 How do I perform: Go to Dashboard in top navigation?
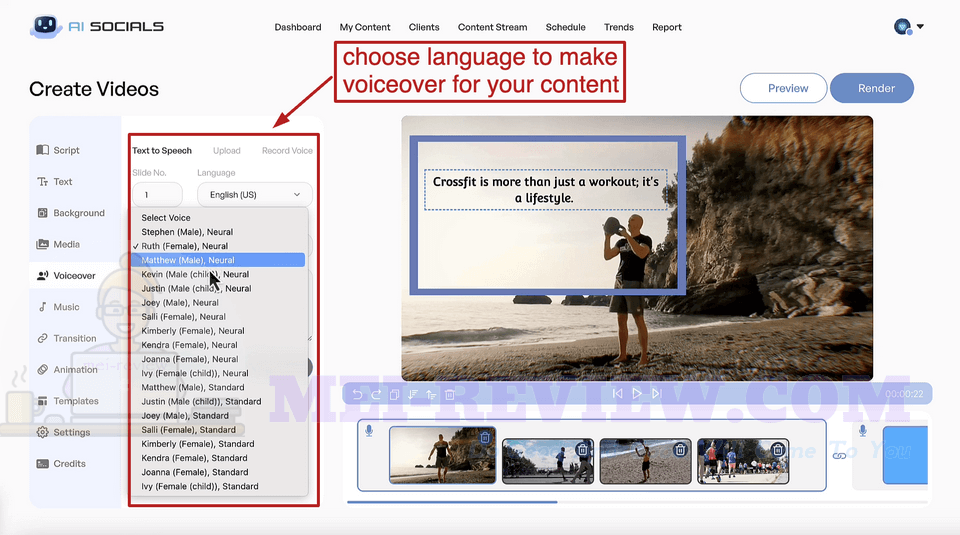[x=298, y=27]
